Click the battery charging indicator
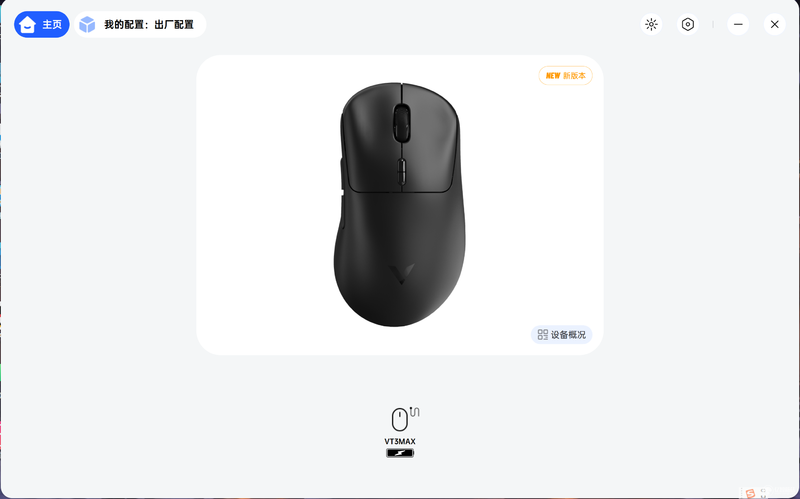 [400, 453]
